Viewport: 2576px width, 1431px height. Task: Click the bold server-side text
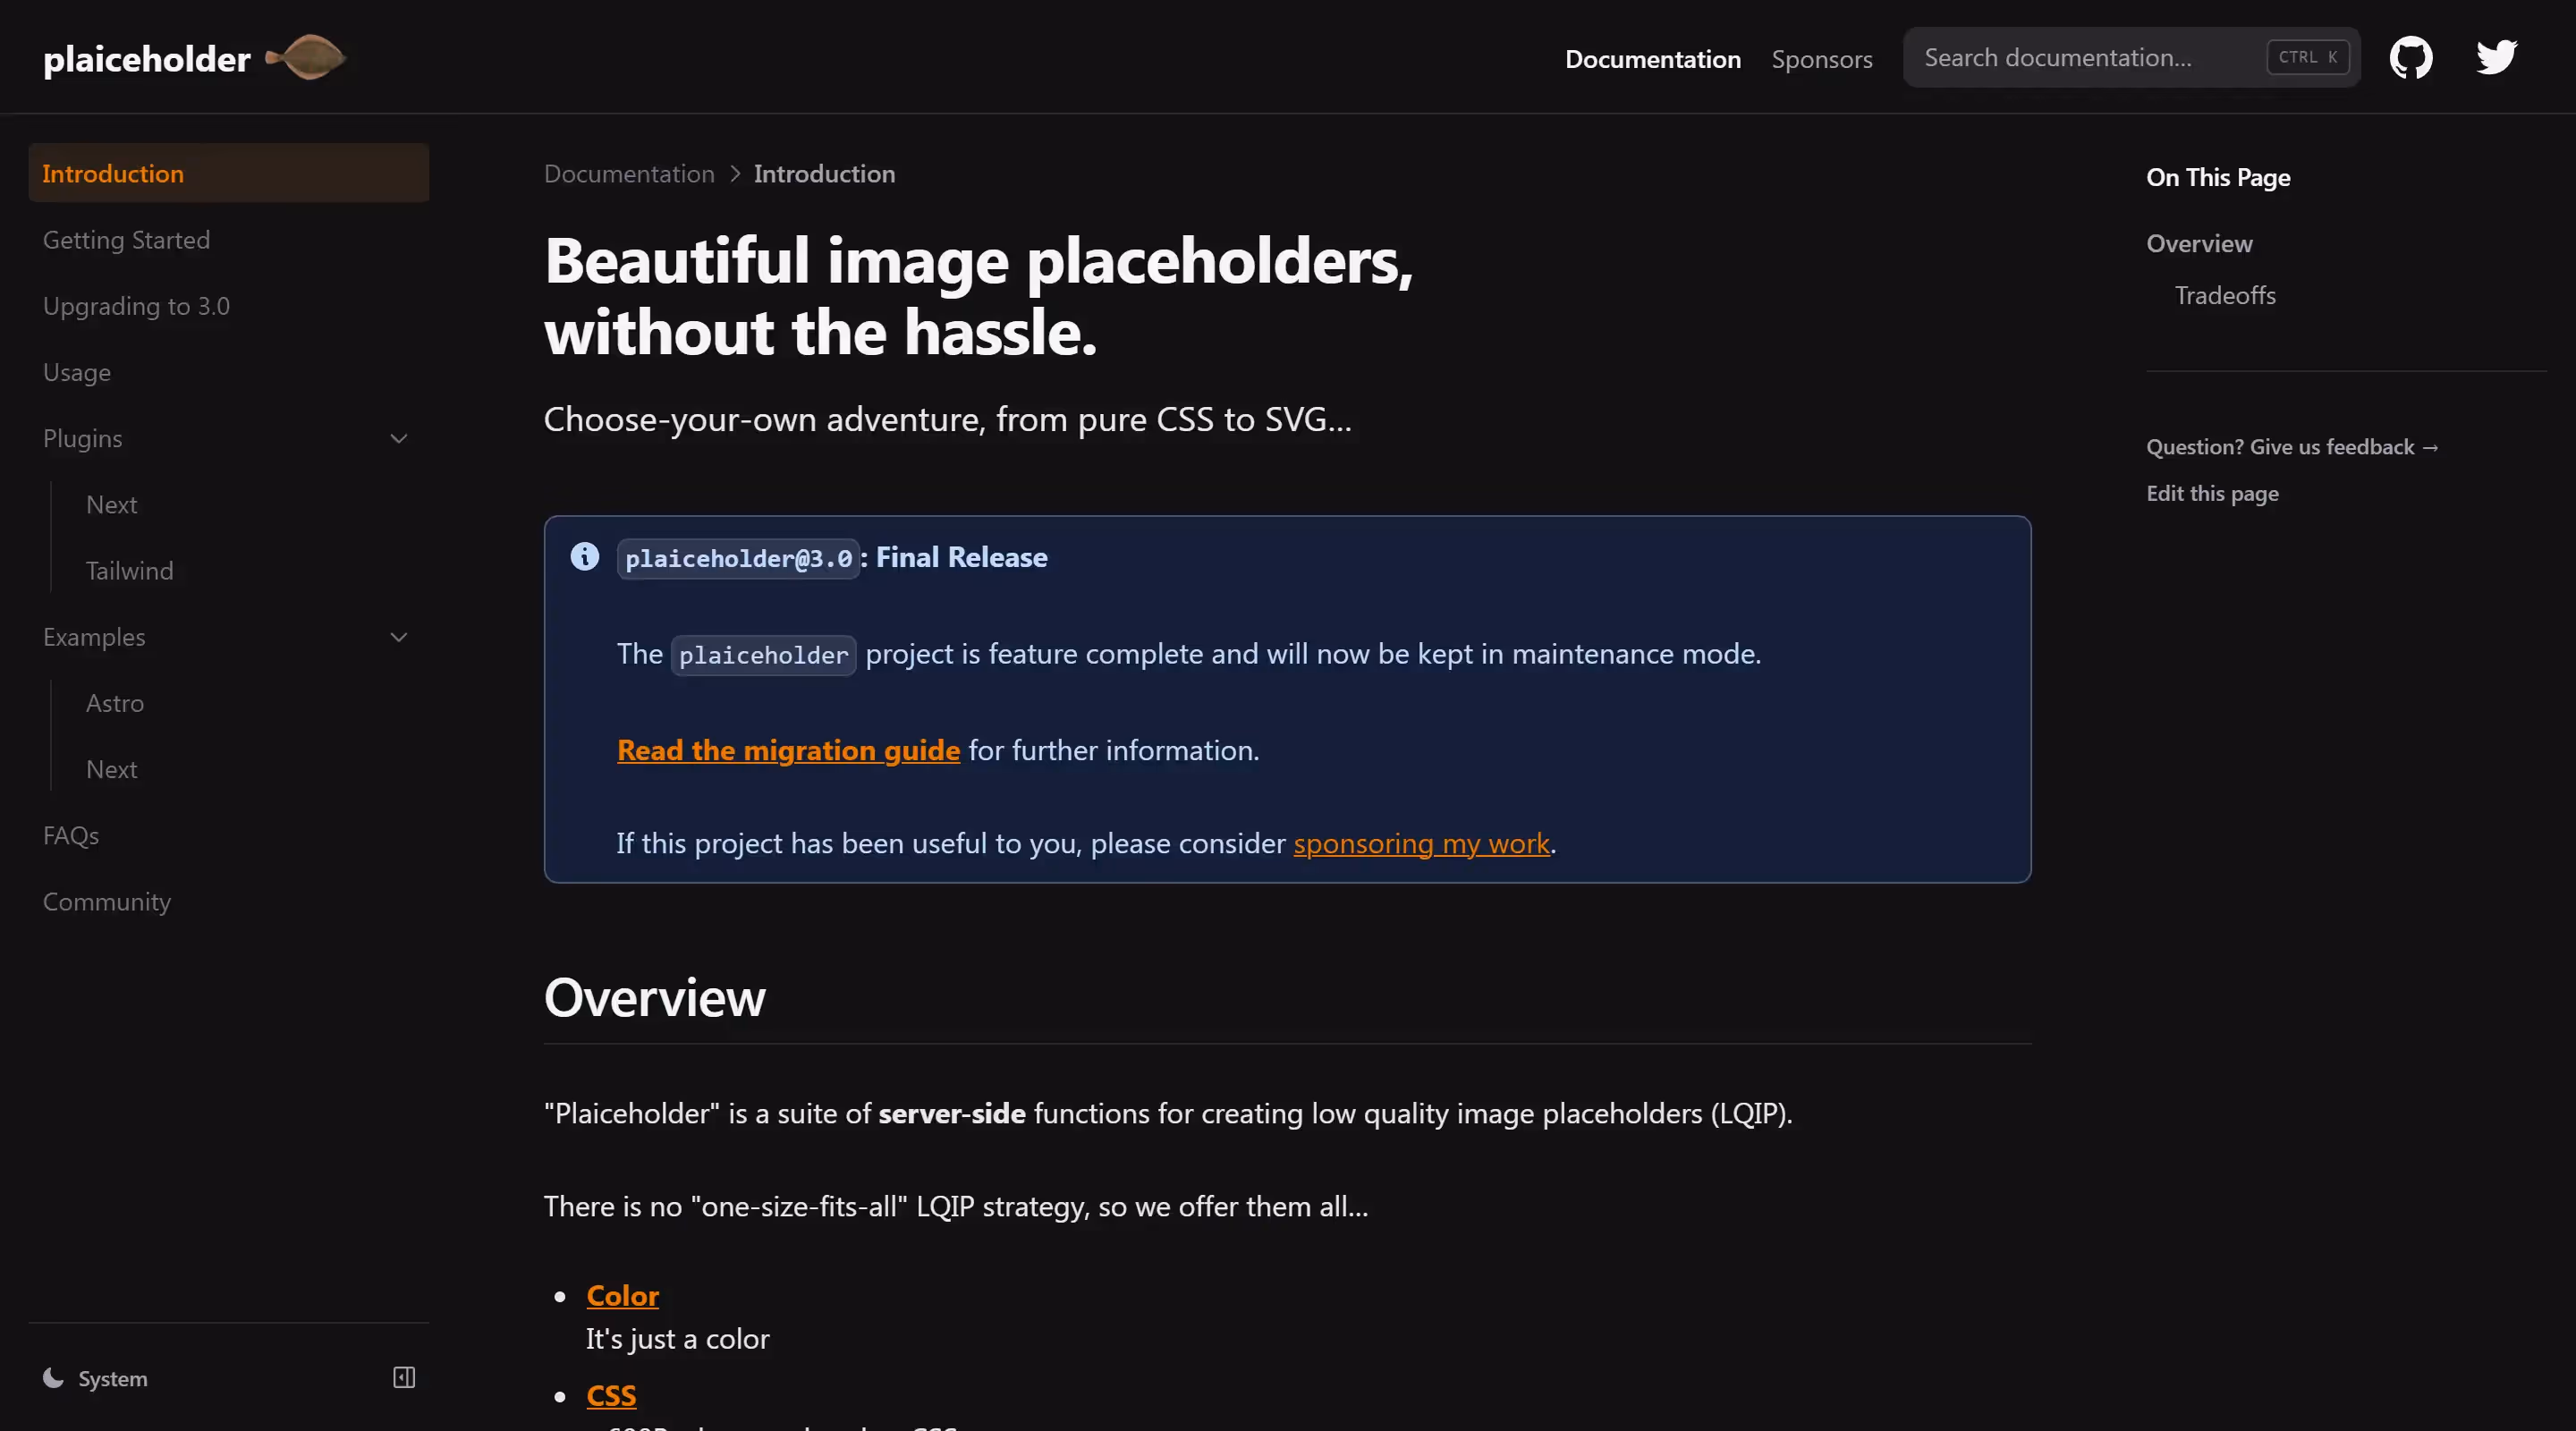click(x=952, y=1113)
